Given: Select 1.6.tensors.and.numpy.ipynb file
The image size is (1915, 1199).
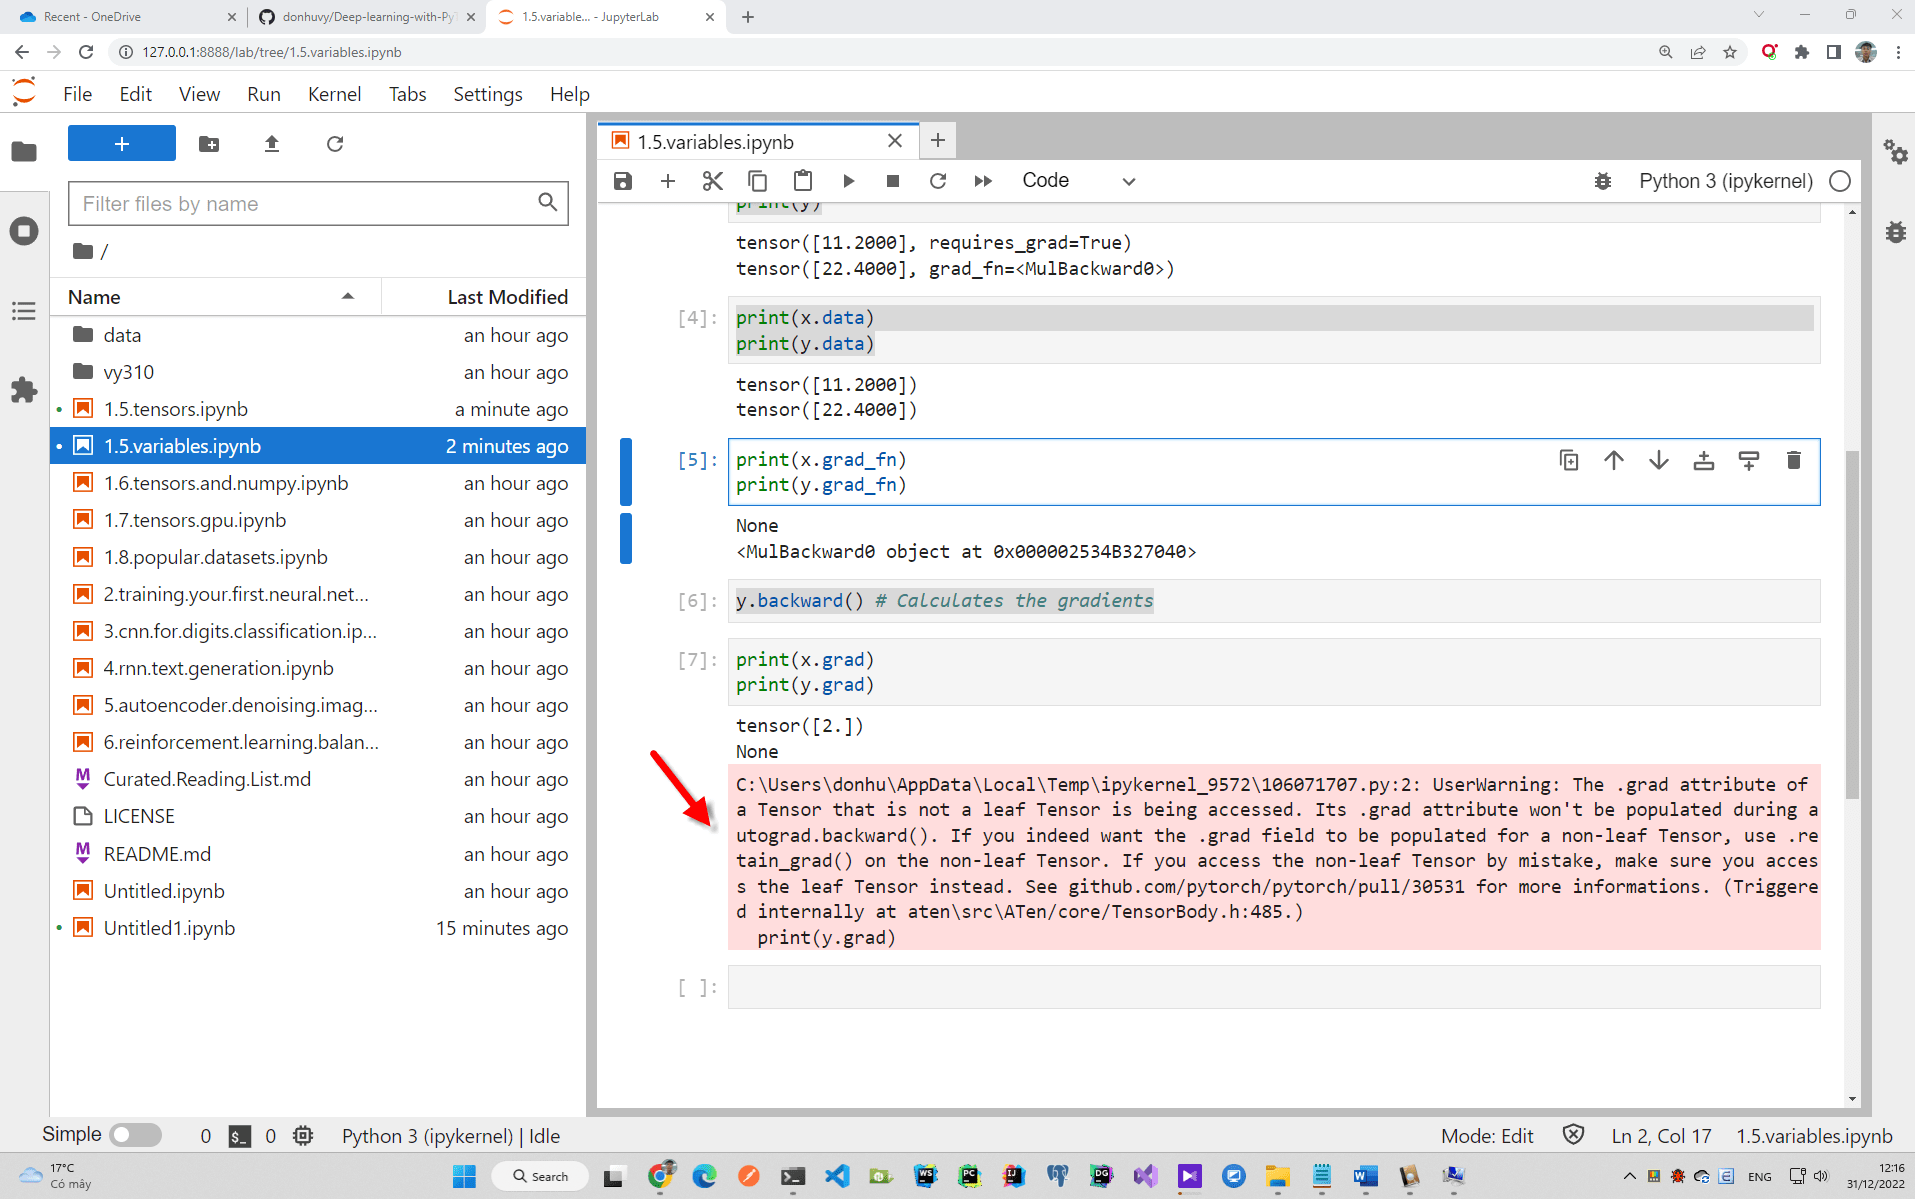Looking at the screenshot, I should [318, 483].
